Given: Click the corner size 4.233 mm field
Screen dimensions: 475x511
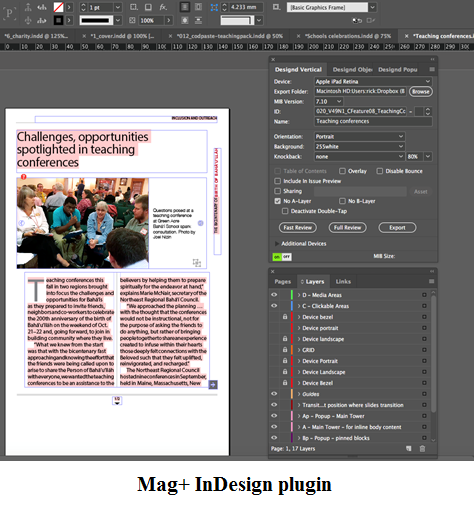Looking at the screenshot, I should click(246, 7).
